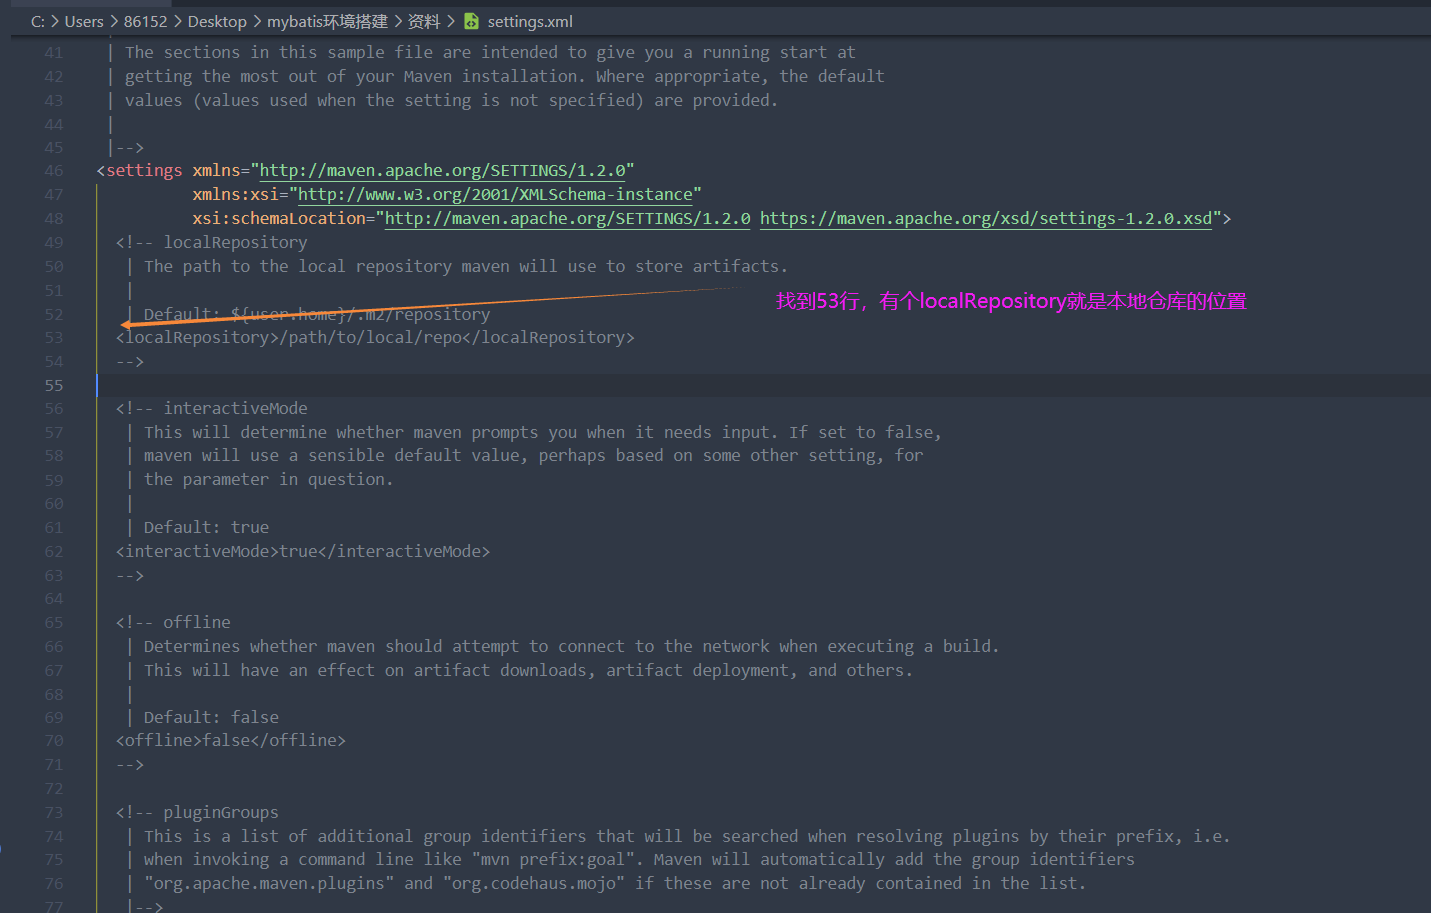
Task: Click 'The sections in this sample file' line
Action: click(490, 53)
